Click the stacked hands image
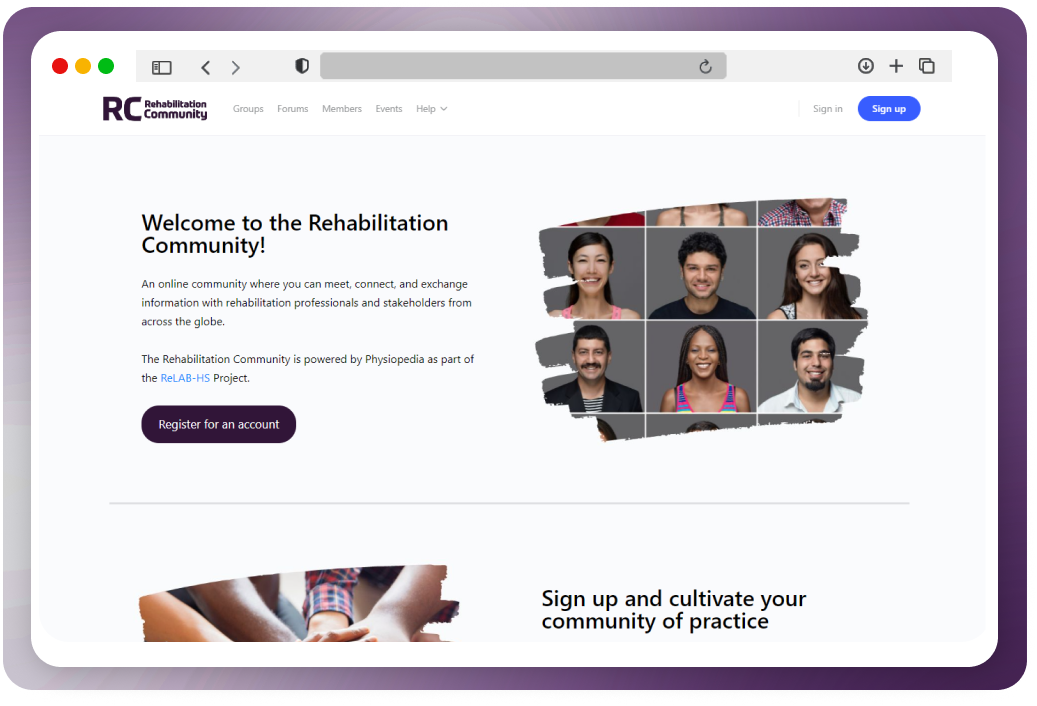The image size is (1037, 706). (x=299, y=603)
